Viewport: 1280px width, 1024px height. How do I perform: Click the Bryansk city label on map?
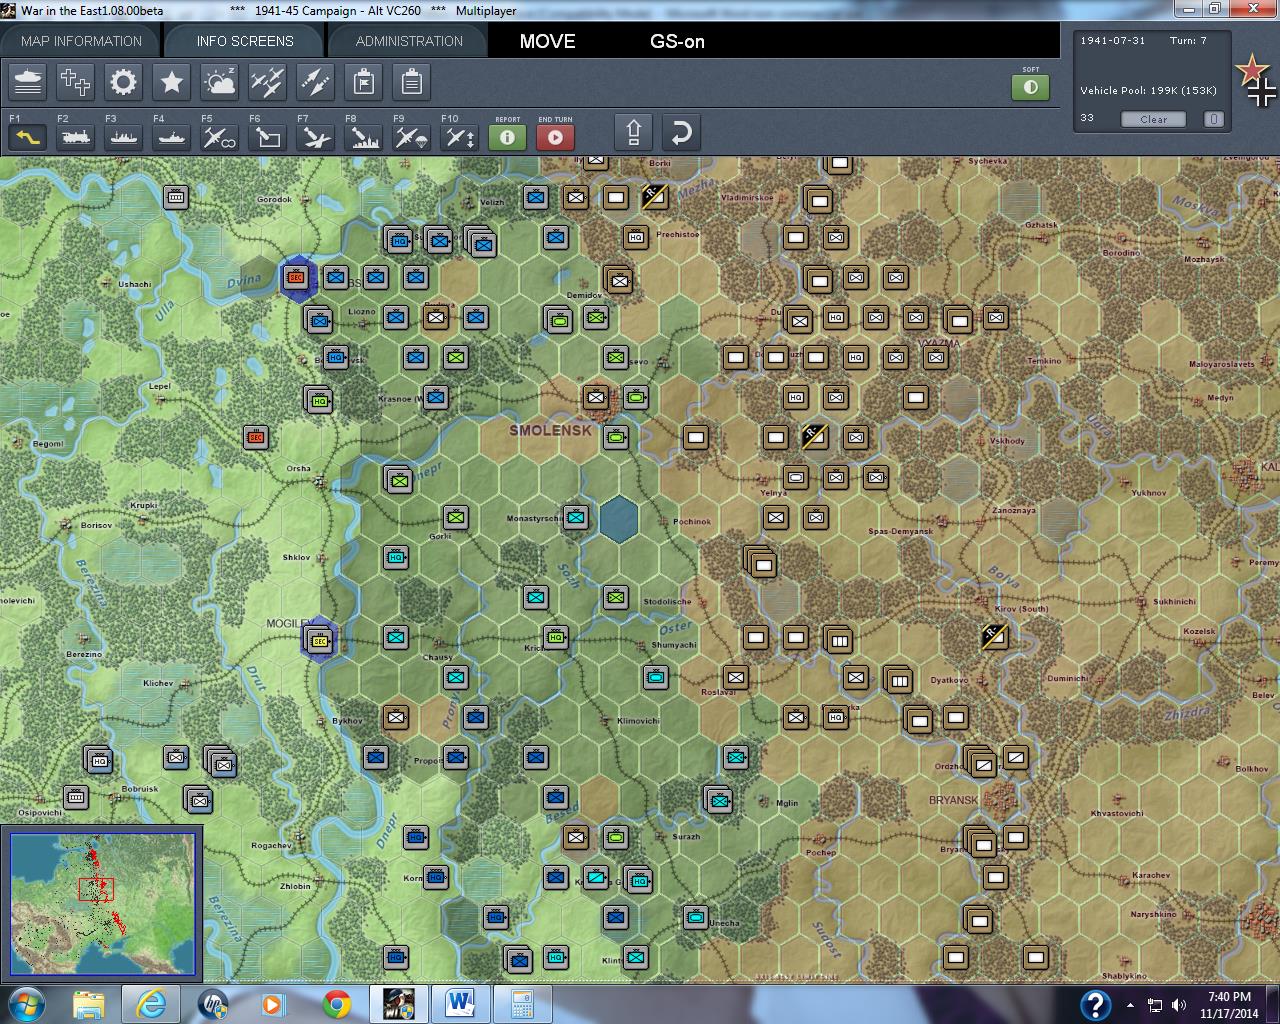(953, 800)
